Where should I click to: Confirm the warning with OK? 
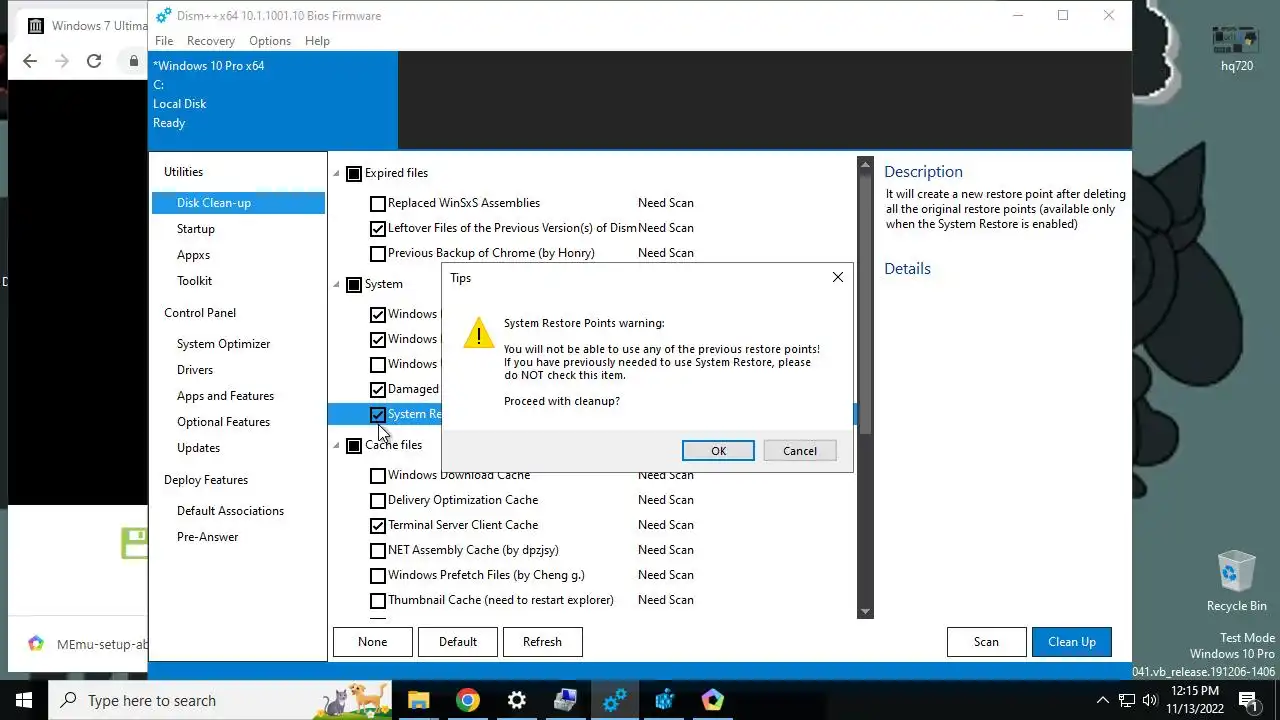(x=718, y=451)
